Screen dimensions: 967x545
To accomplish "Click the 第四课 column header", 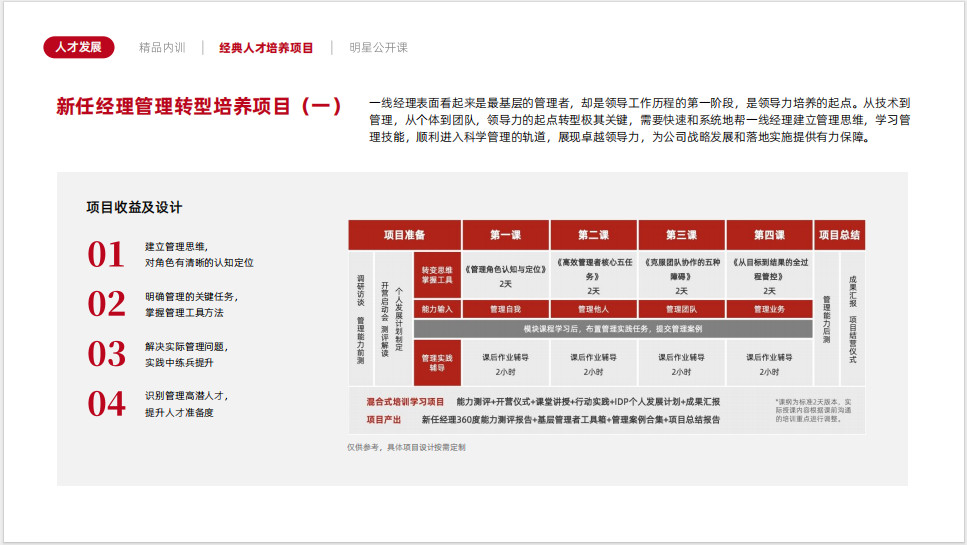I will 769,235.
